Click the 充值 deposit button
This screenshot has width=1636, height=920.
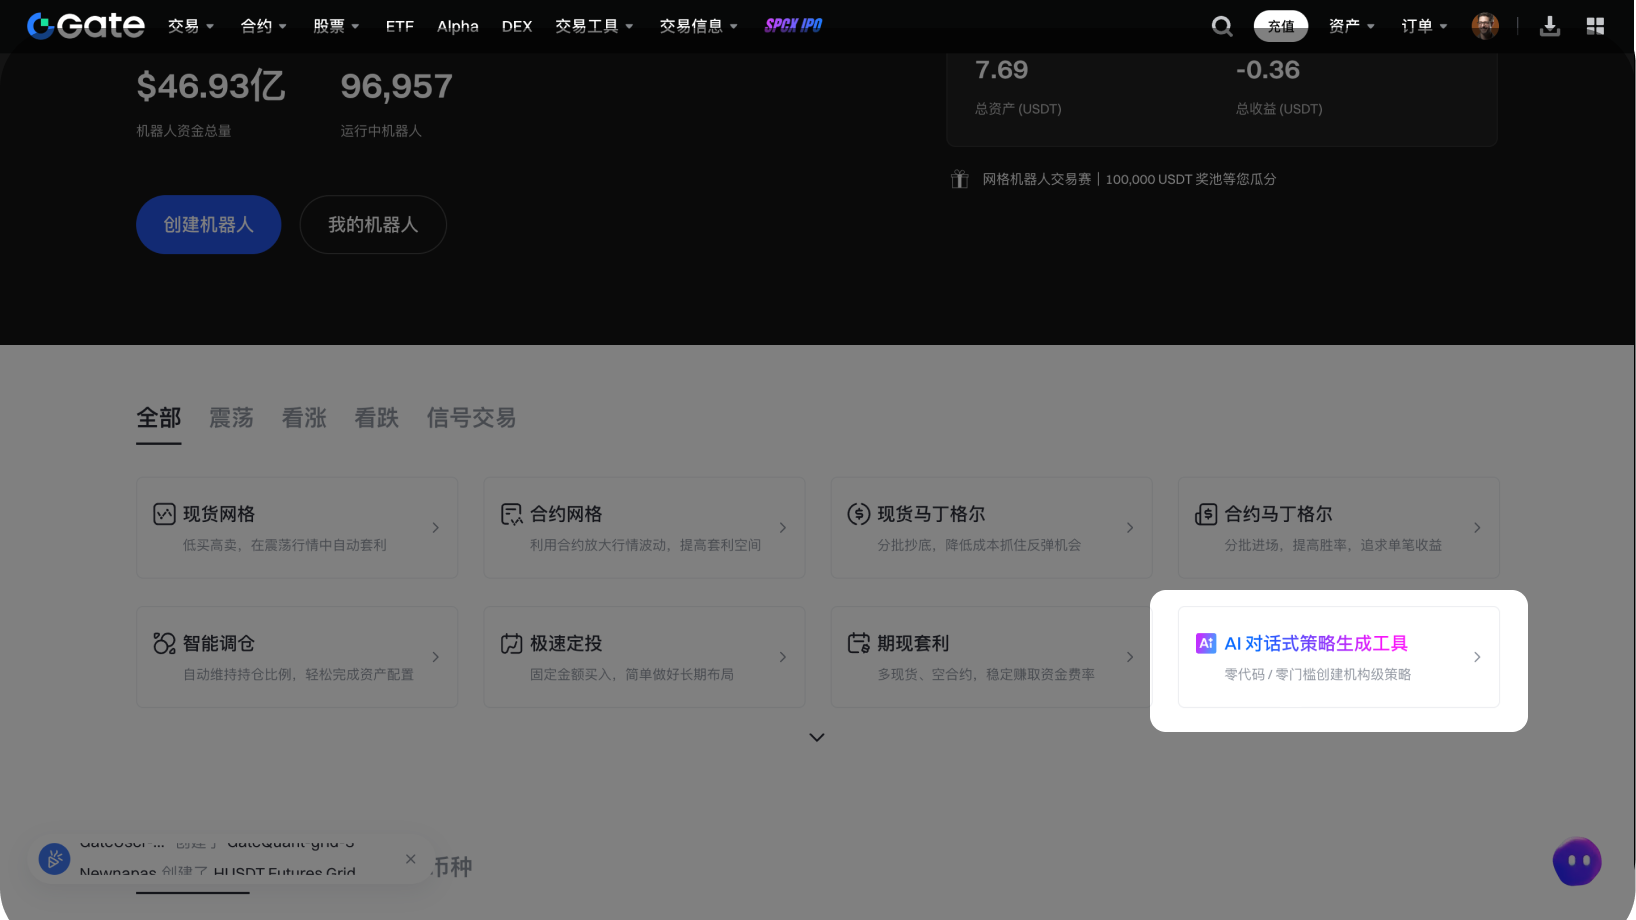coord(1281,26)
